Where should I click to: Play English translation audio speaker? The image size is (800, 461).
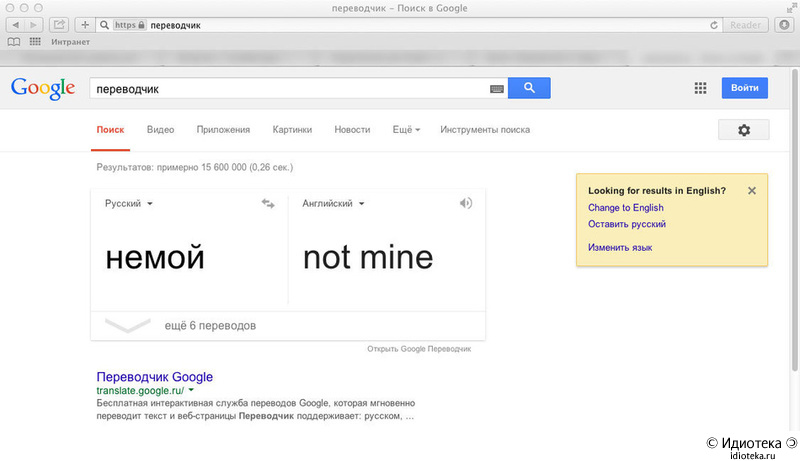(x=465, y=203)
